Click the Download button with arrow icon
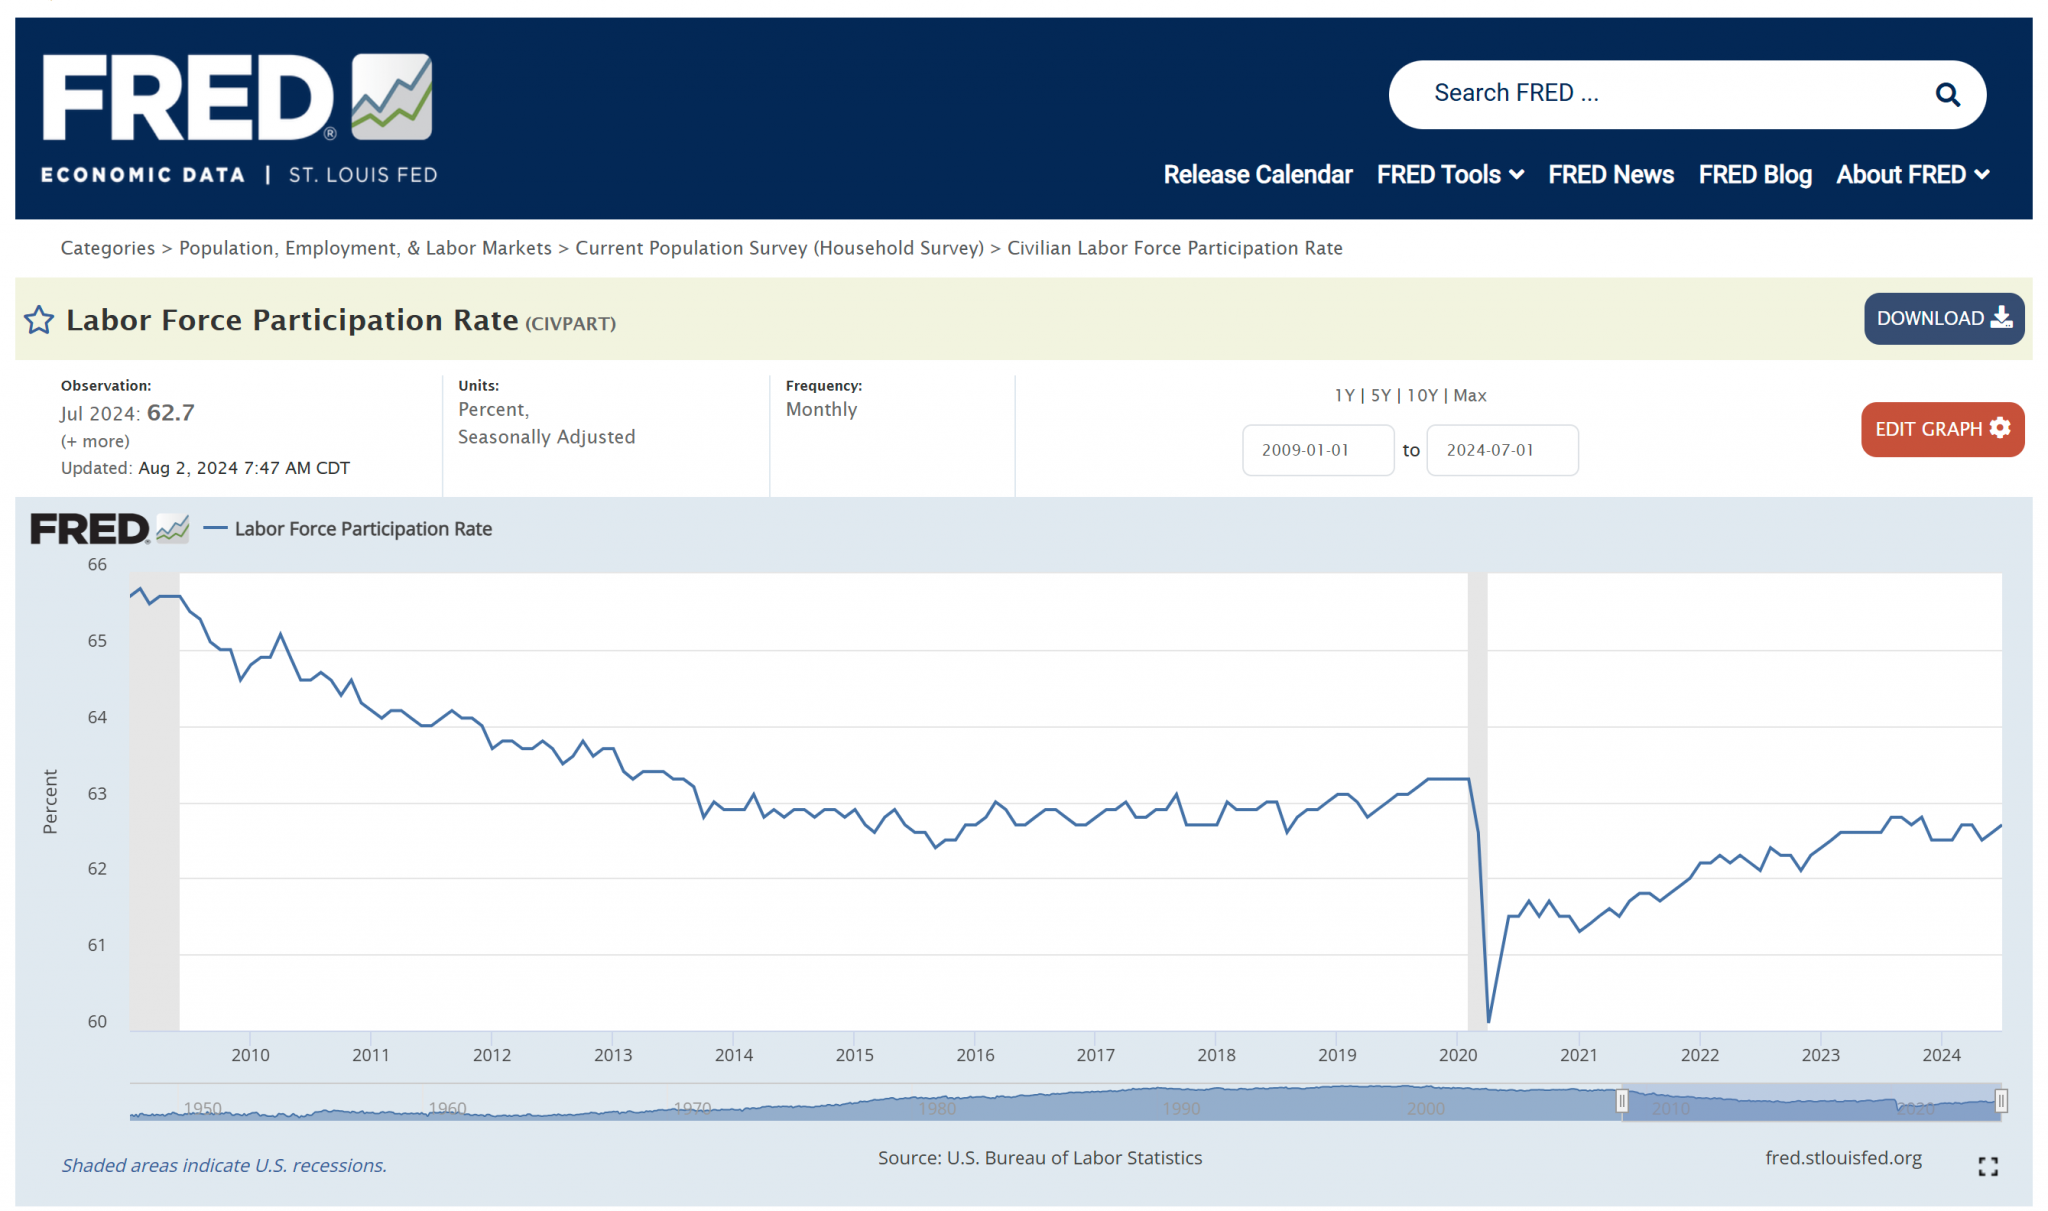Viewport: 2048px width, 1211px height. [x=1943, y=319]
